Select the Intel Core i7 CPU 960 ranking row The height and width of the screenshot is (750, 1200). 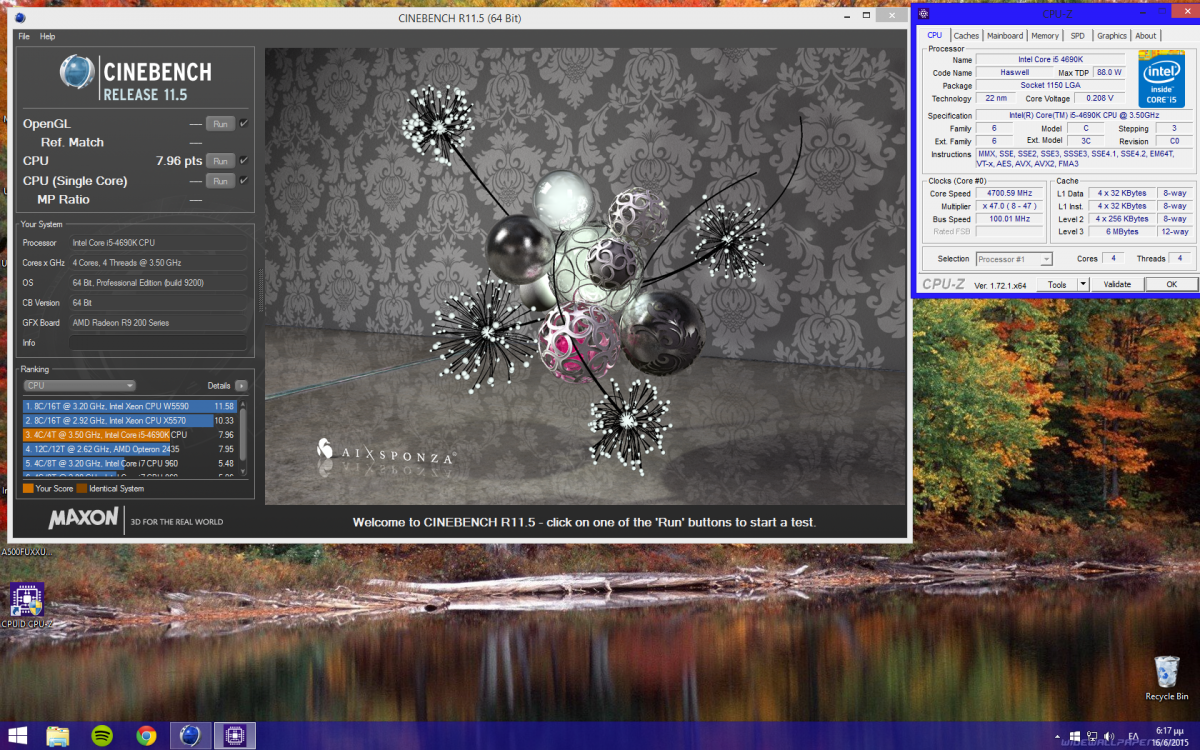129,464
